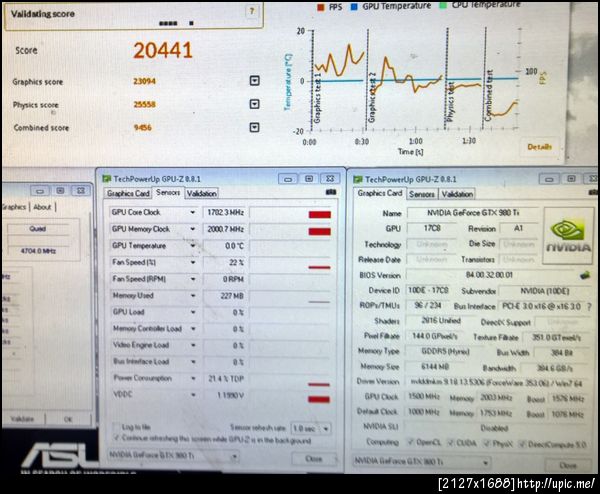Click the 4704.0 MHz value in leftmost window
This screenshot has height=494, width=600.
38,251
